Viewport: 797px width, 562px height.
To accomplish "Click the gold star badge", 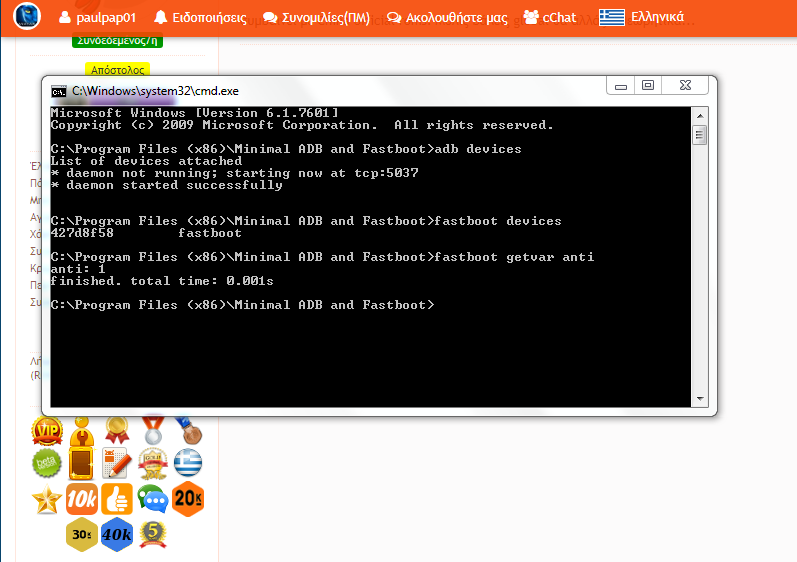I will (x=47, y=499).
